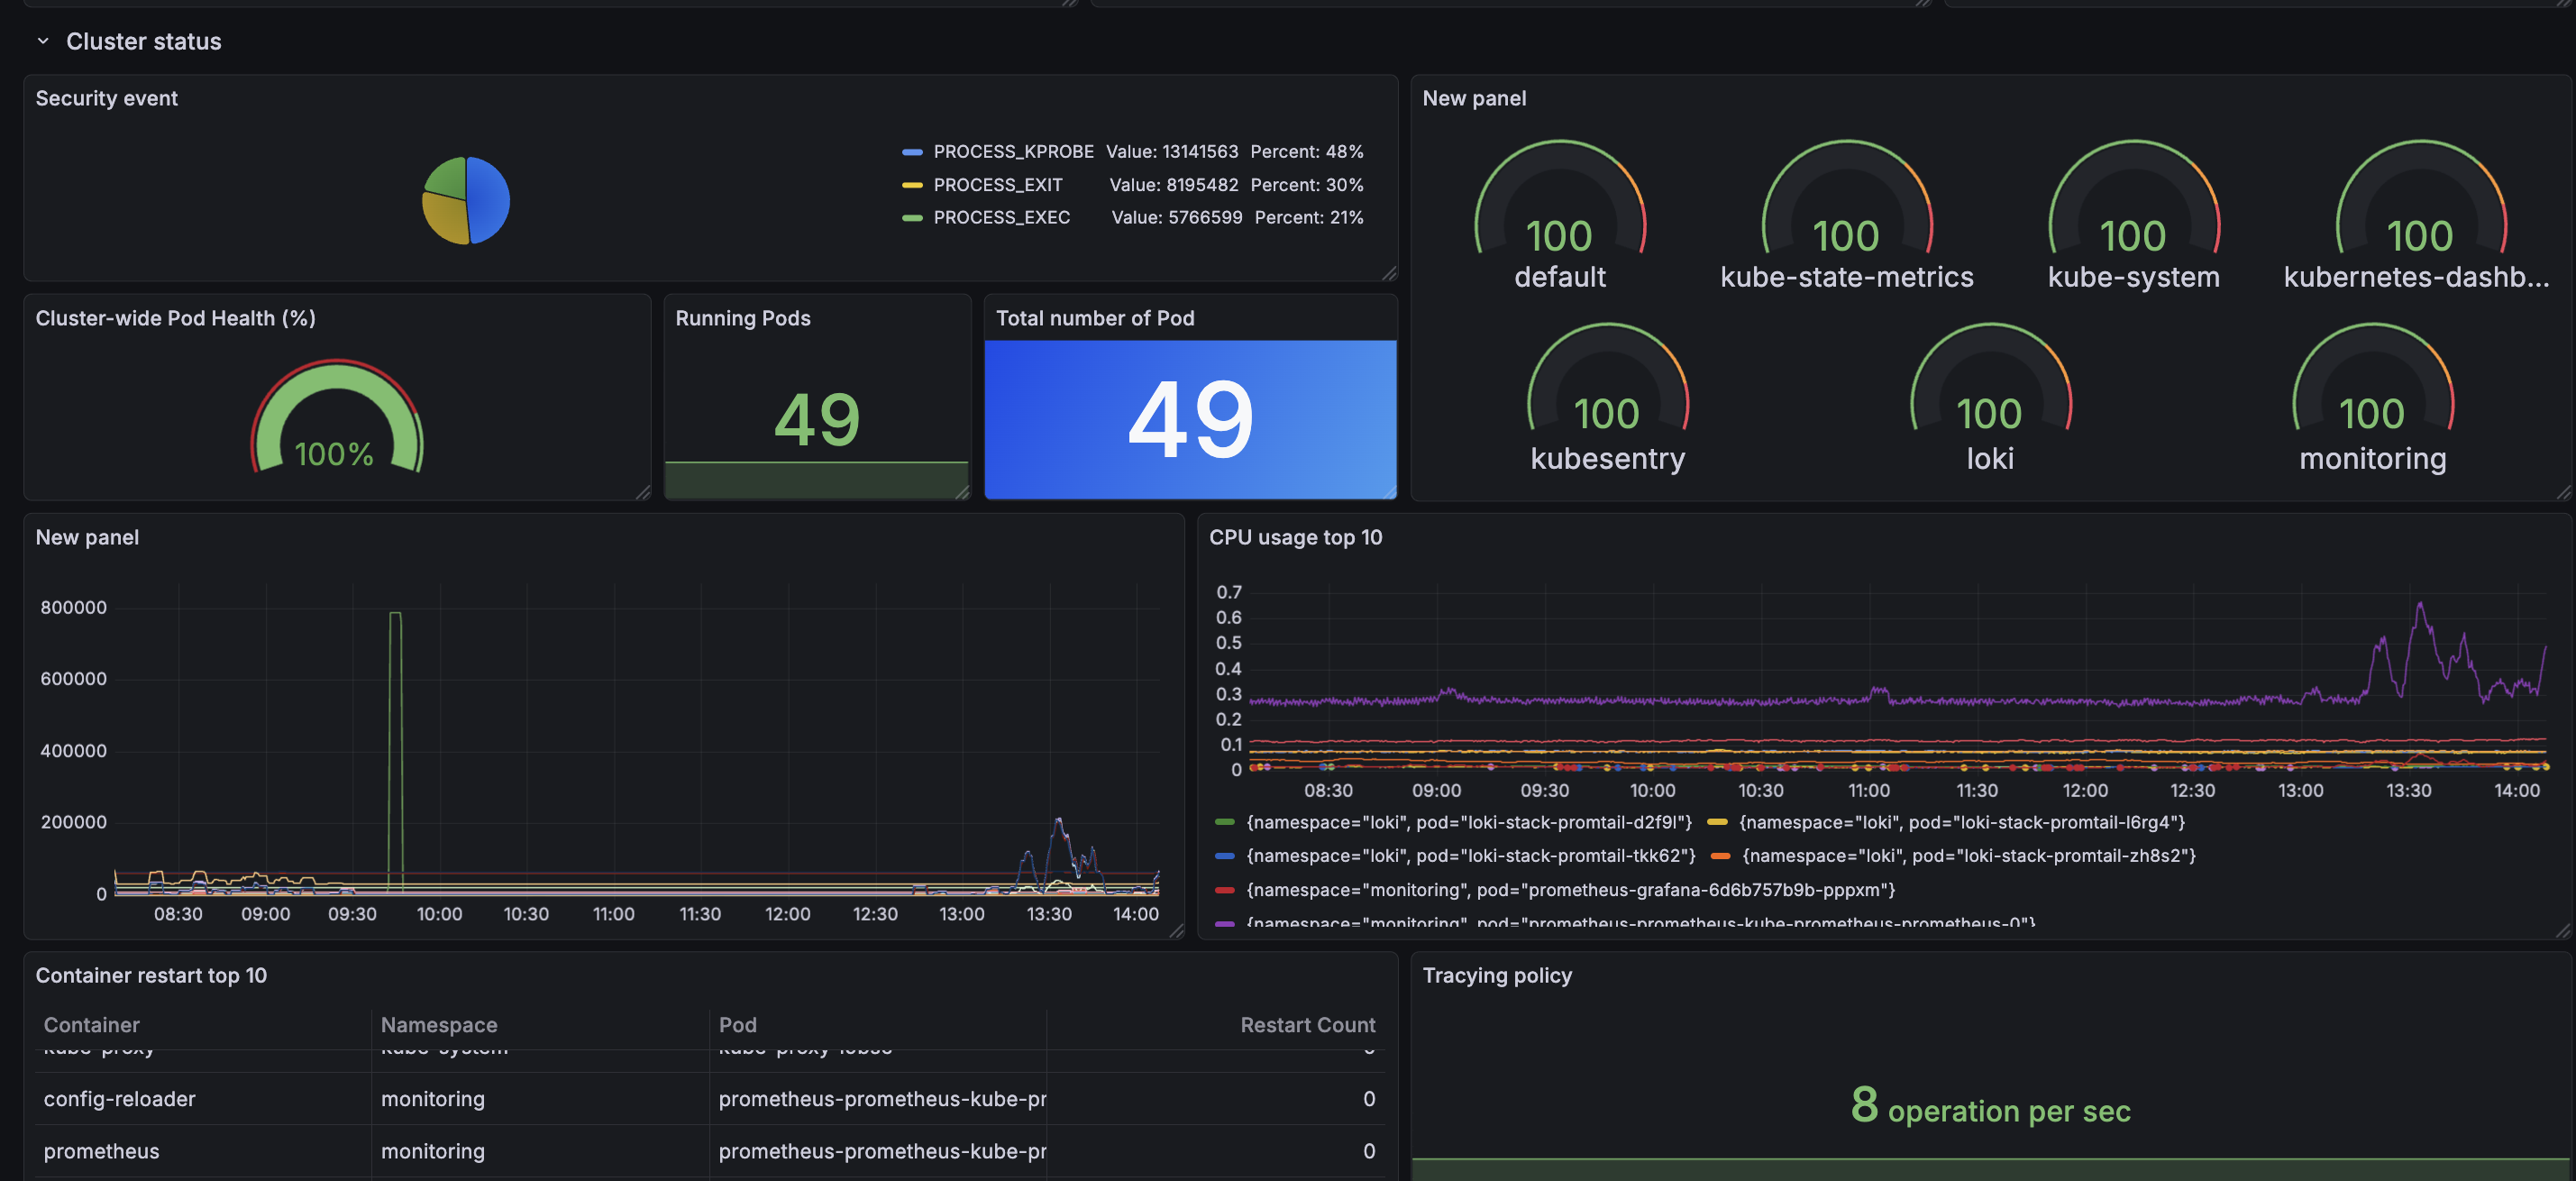Screen dimensions: 2576x1181
Task: Click Total number of Pod resize handle
Action: [1389, 492]
